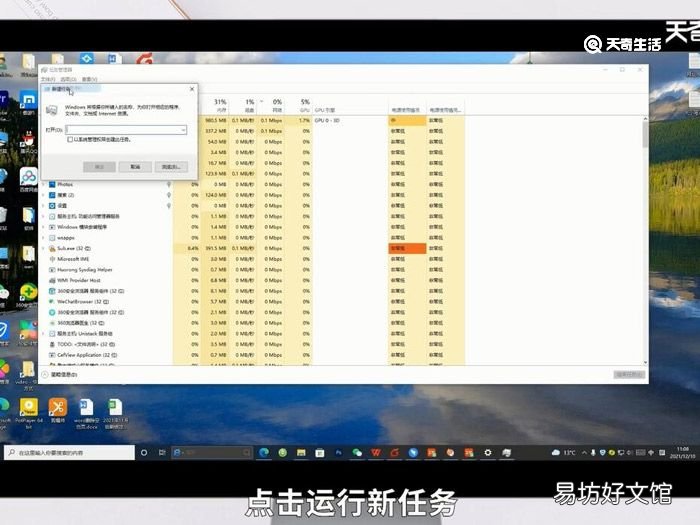The width and height of the screenshot is (700, 525).
Task: Open WPS Office from the taskbar
Action: (376, 453)
